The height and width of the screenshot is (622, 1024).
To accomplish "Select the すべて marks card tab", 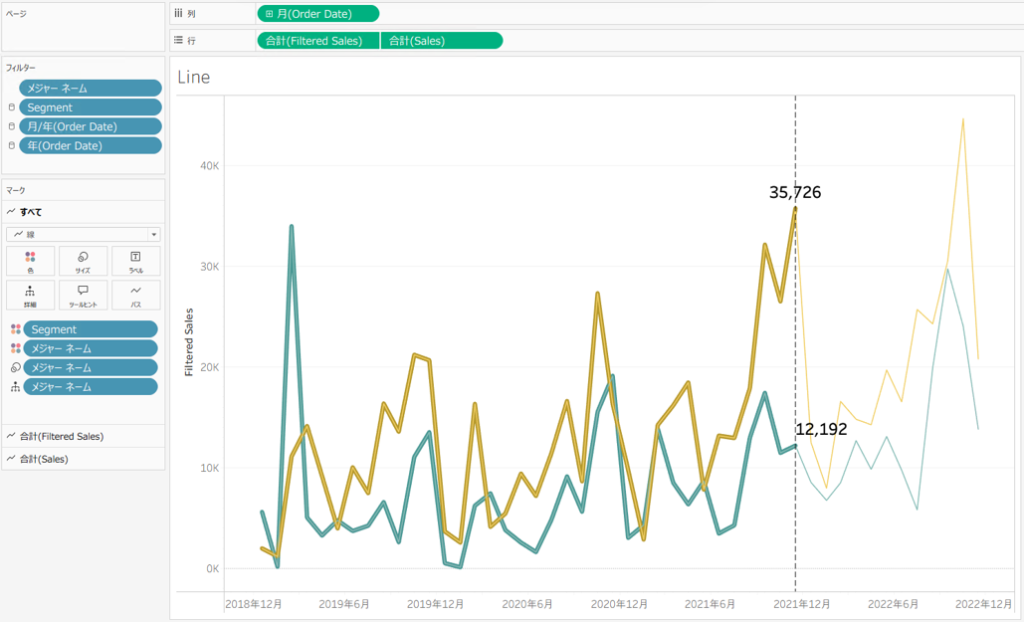I will coord(30,212).
